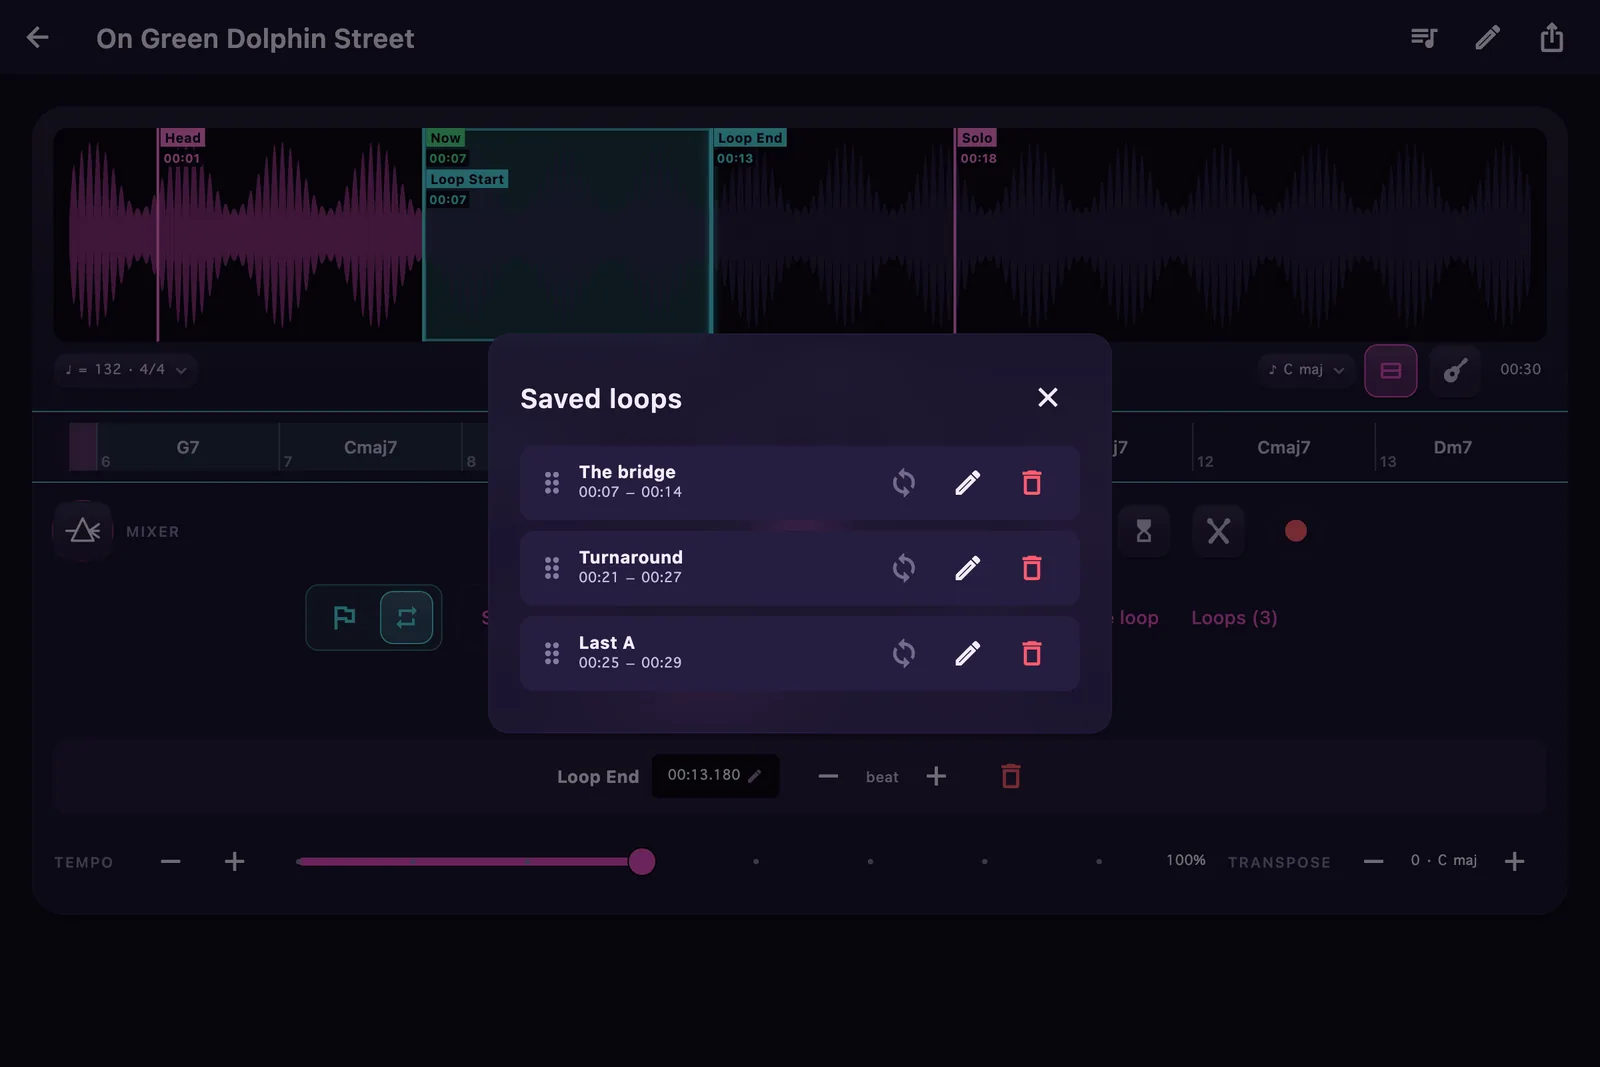Delete the Loop End marker
Viewport: 1600px width, 1067px height.
1011,777
